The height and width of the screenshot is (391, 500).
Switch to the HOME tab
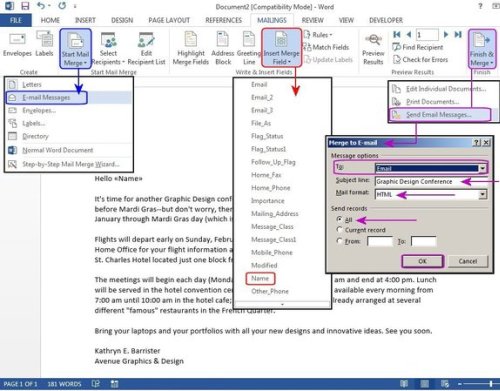click(x=50, y=20)
